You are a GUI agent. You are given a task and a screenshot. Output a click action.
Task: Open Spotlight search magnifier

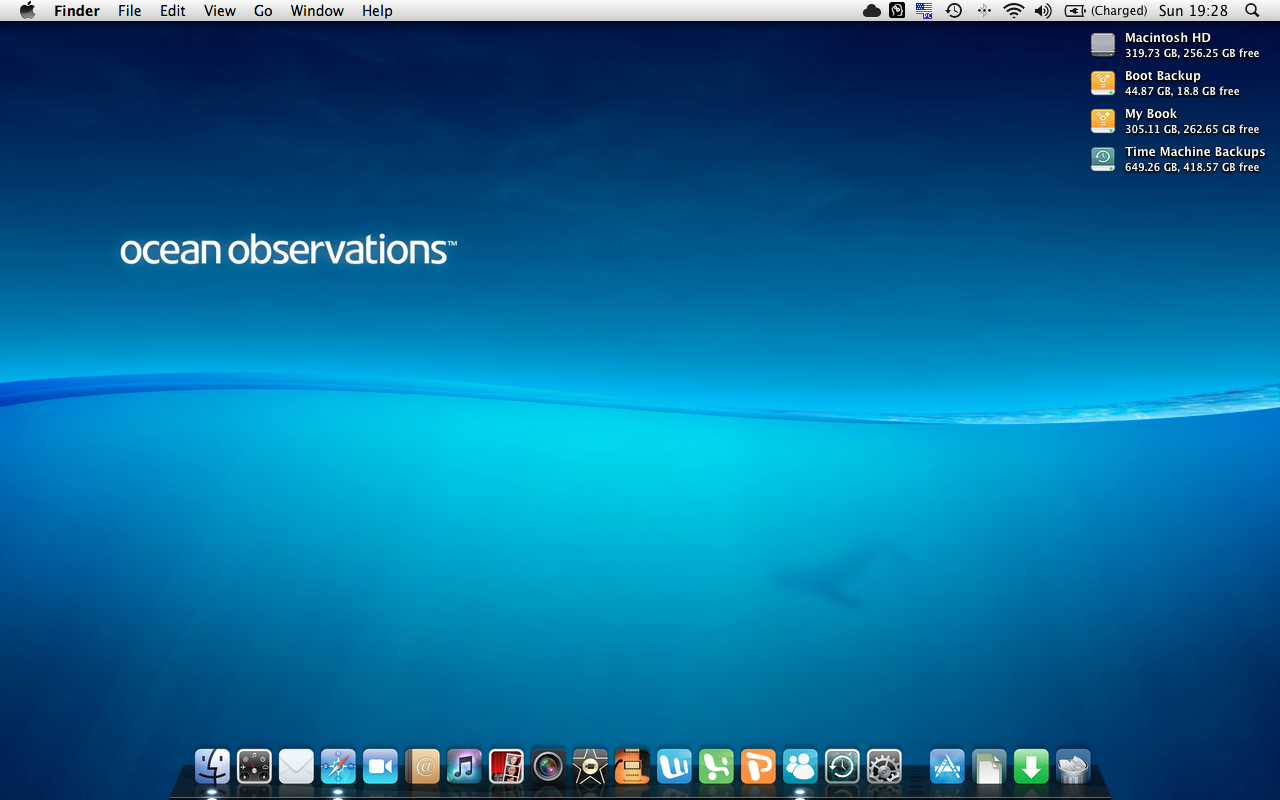pyautogui.click(x=1252, y=11)
